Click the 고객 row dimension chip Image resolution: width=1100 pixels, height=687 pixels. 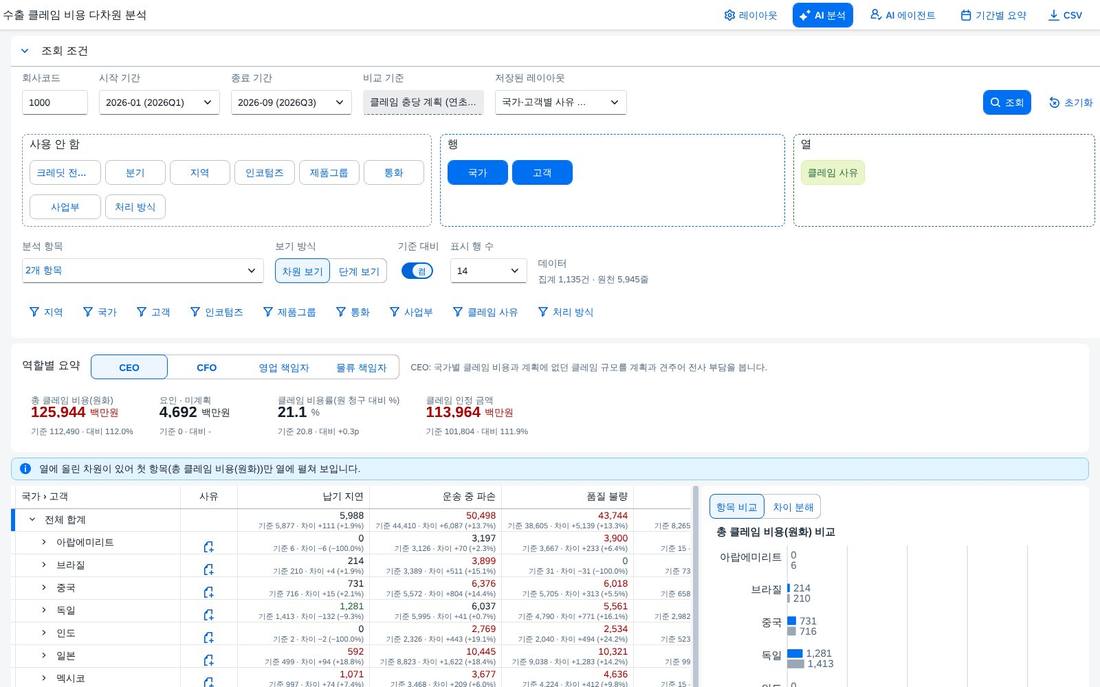(x=542, y=173)
